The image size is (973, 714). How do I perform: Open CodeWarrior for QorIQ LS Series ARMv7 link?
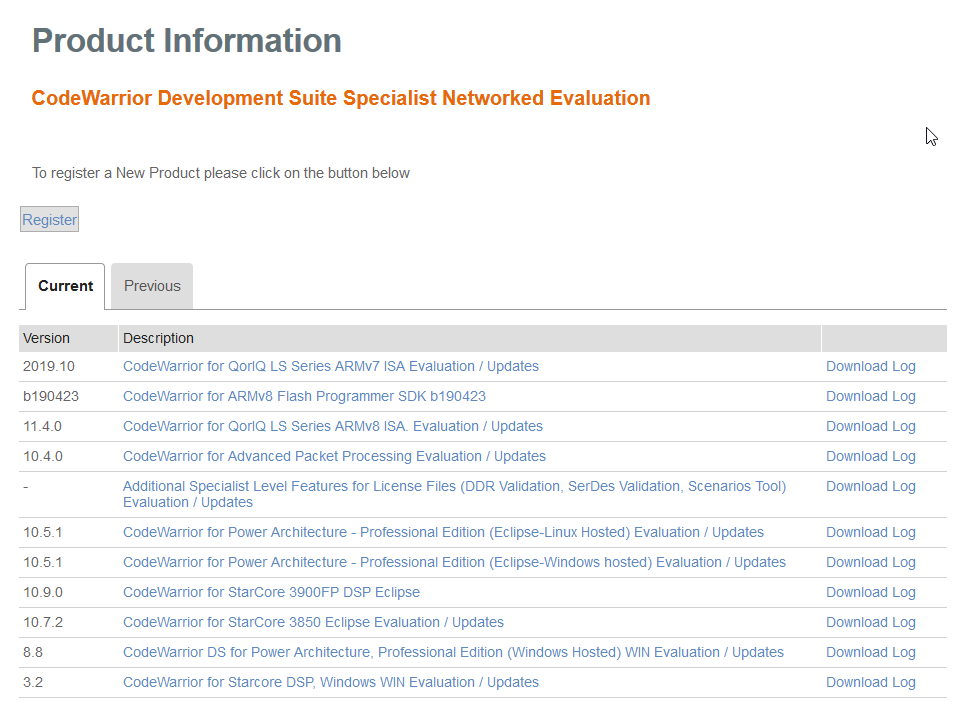(x=330, y=367)
